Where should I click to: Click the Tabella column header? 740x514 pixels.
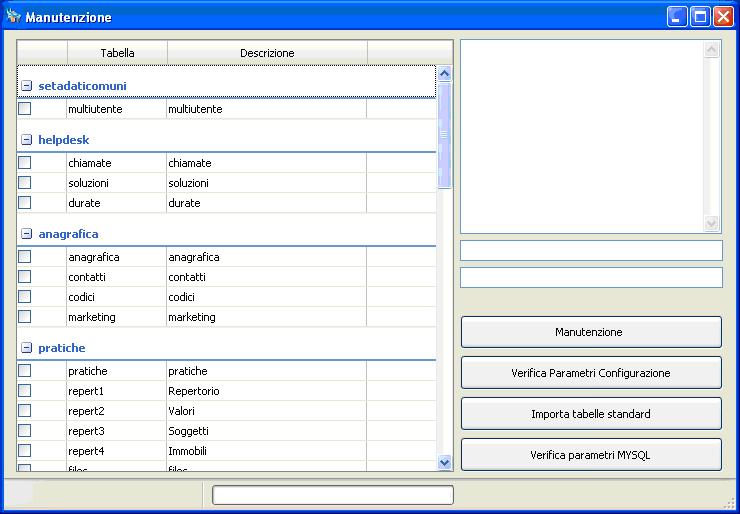point(118,53)
